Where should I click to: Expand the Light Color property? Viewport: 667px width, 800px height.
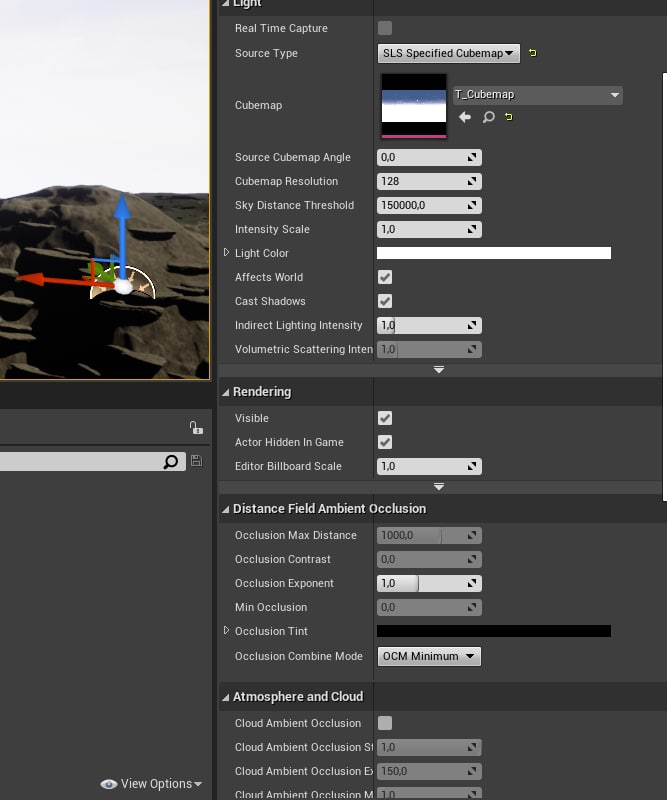[227, 253]
